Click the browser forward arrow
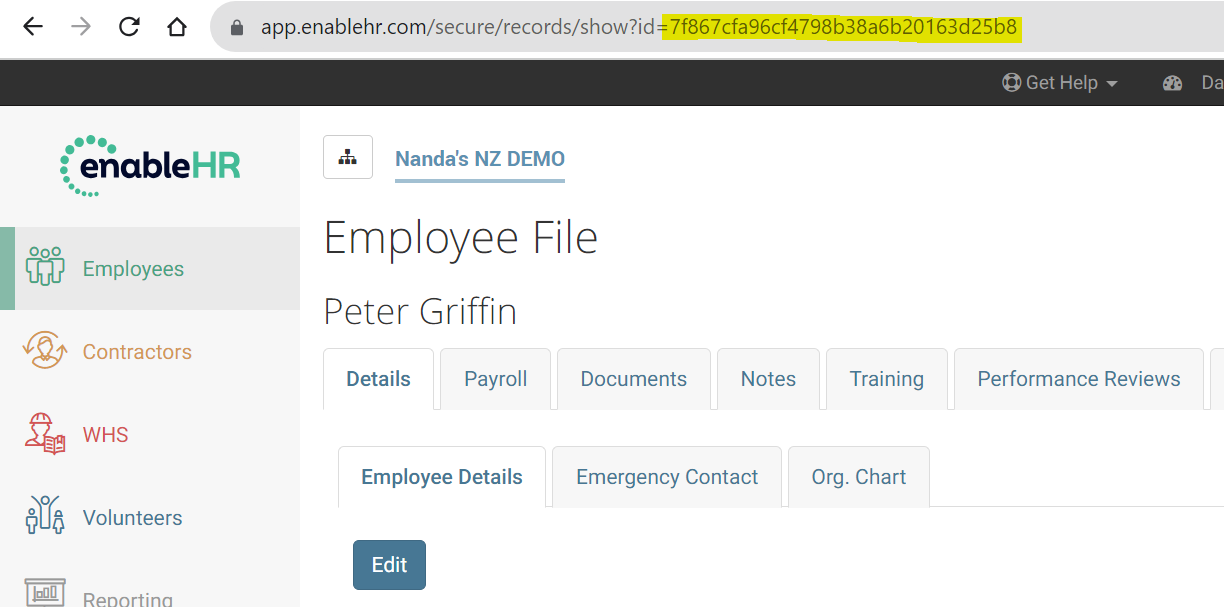Image resolution: width=1224 pixels, height=607 pixels. click(x=81, y=27)
